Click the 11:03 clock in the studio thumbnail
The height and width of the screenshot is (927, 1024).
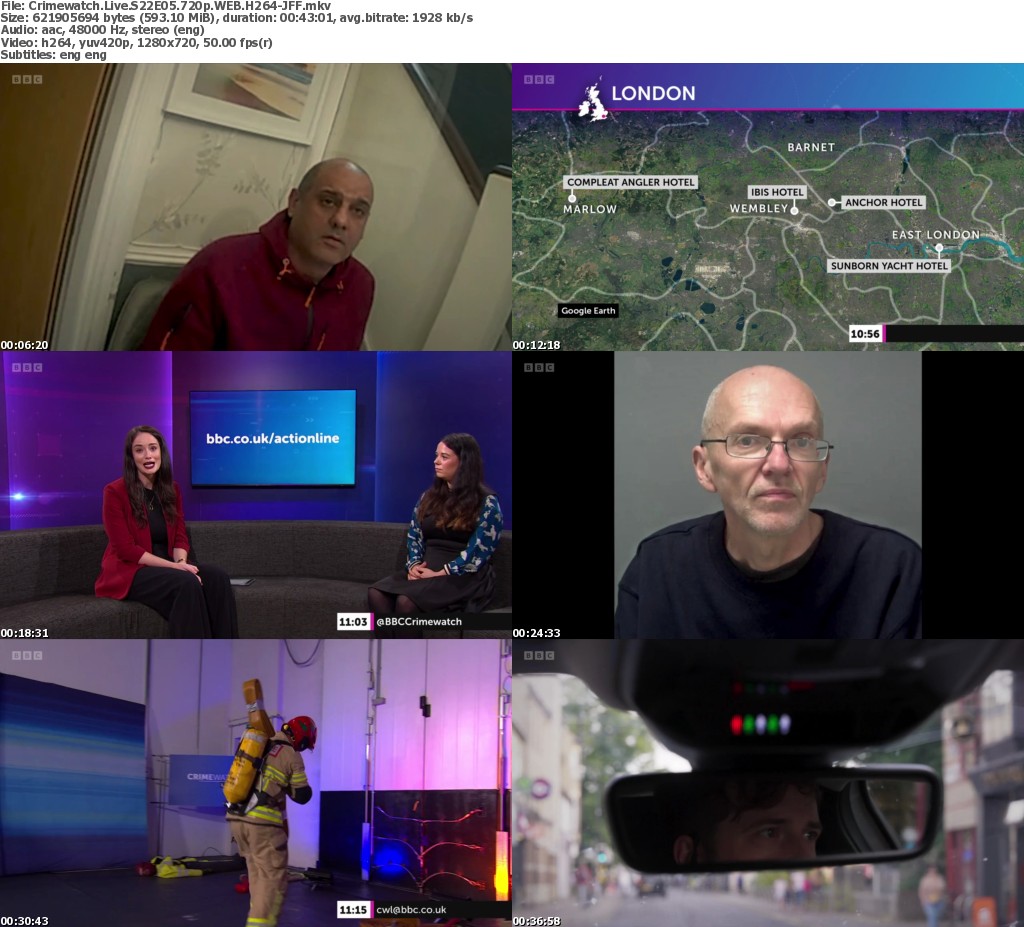coord(353,622)
